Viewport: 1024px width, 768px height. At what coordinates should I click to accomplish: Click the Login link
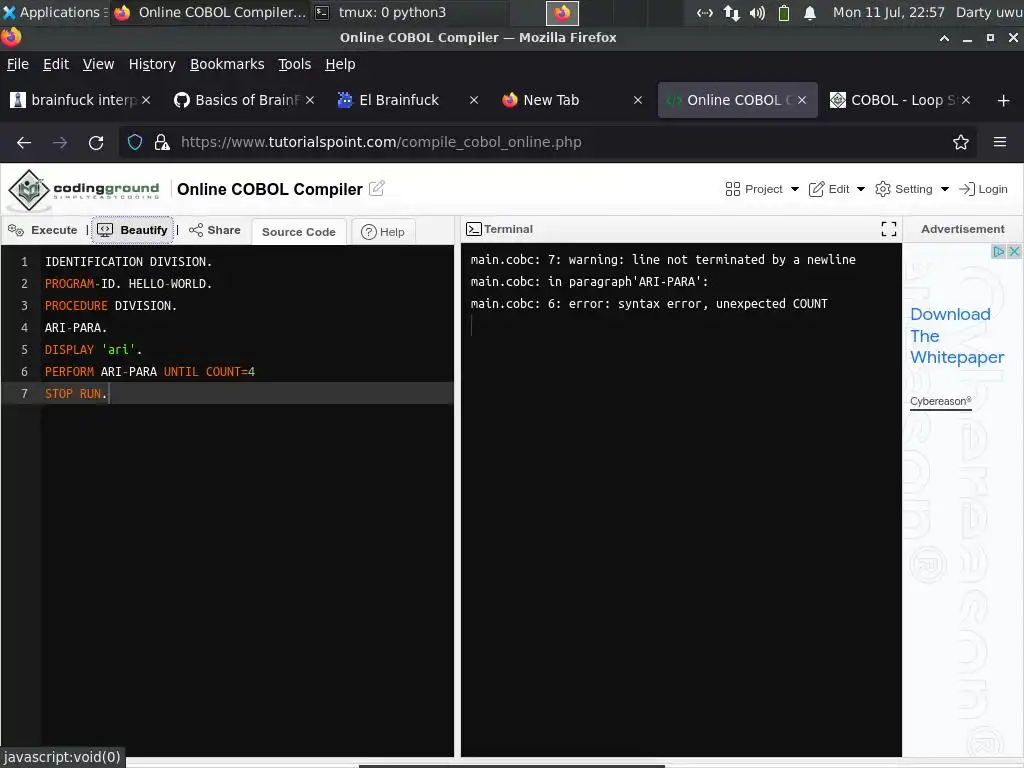tap(983, 189)
